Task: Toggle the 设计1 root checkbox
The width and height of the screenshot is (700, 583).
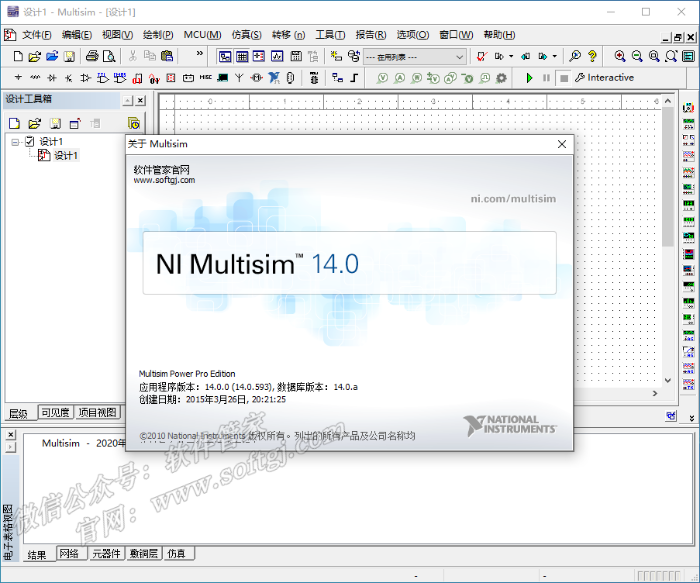Action: tap(30, 142)
